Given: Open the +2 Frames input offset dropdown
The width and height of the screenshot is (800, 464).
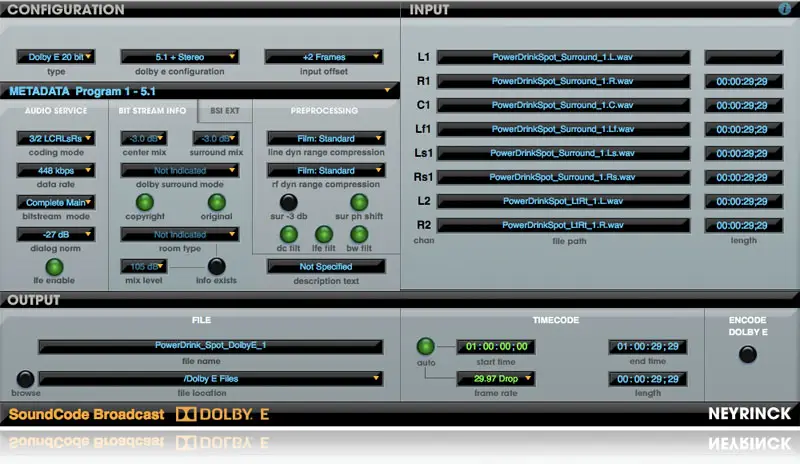Looking at the screenshot, I should tap(323, 57).
